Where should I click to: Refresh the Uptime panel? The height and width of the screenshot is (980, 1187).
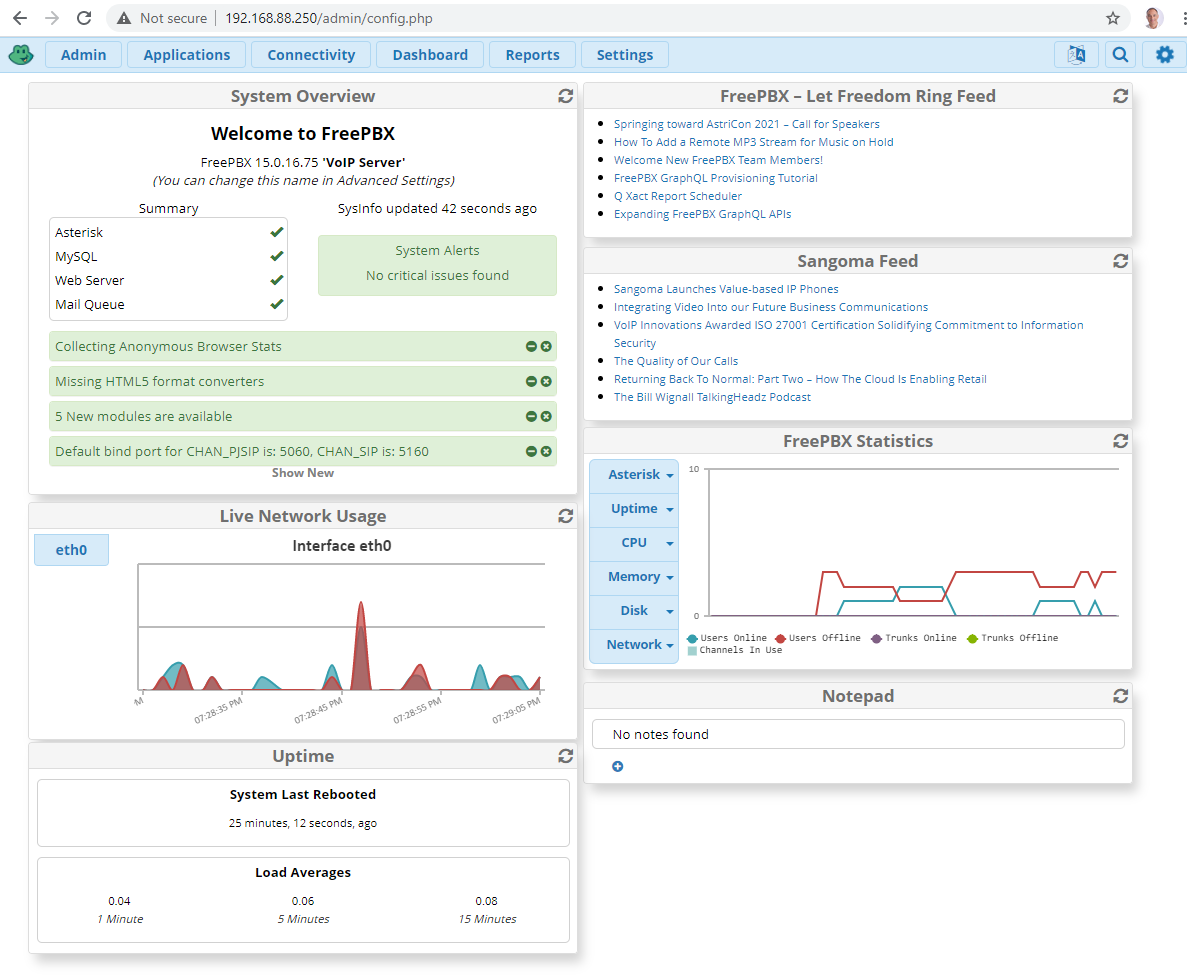pos(565,756)
